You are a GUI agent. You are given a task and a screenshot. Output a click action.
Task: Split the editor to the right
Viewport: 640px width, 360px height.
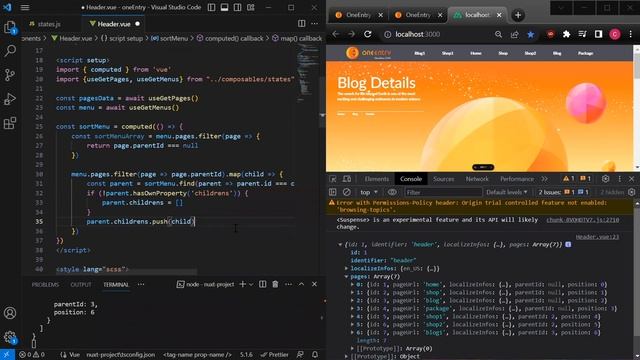[x=302, y=24]
